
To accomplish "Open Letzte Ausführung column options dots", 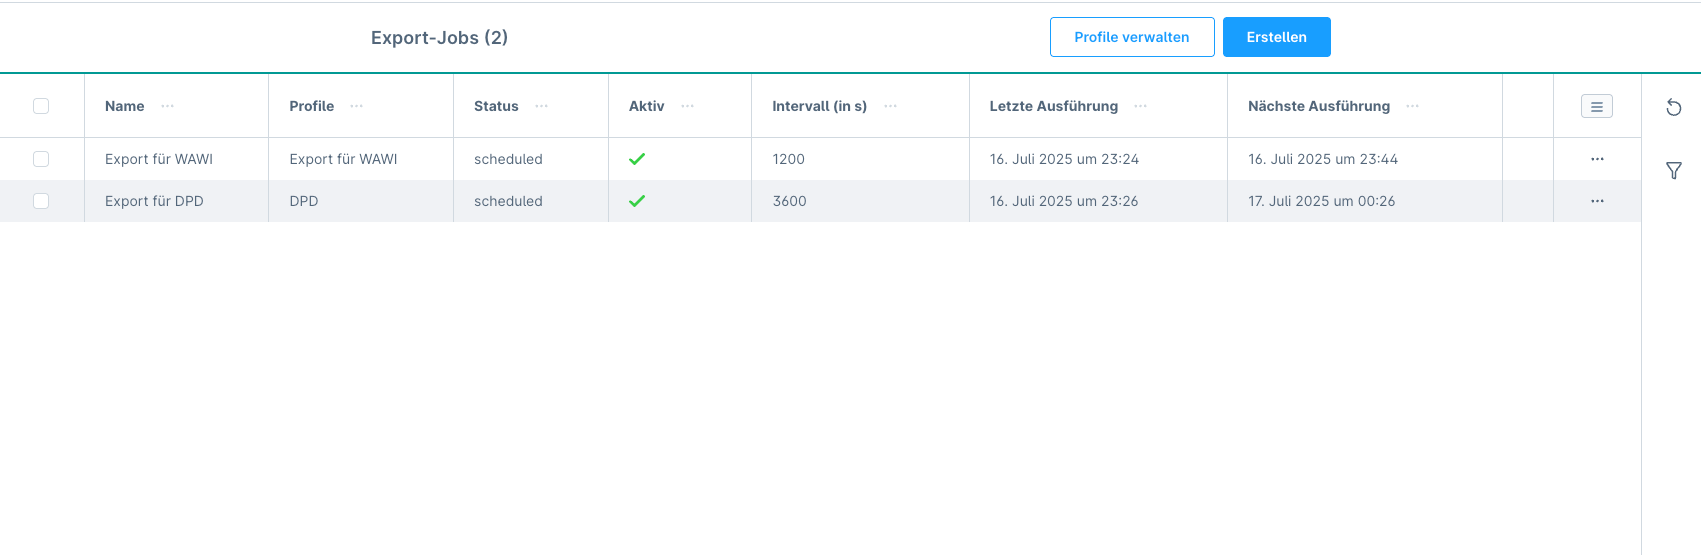I will tap(1141, 106).
